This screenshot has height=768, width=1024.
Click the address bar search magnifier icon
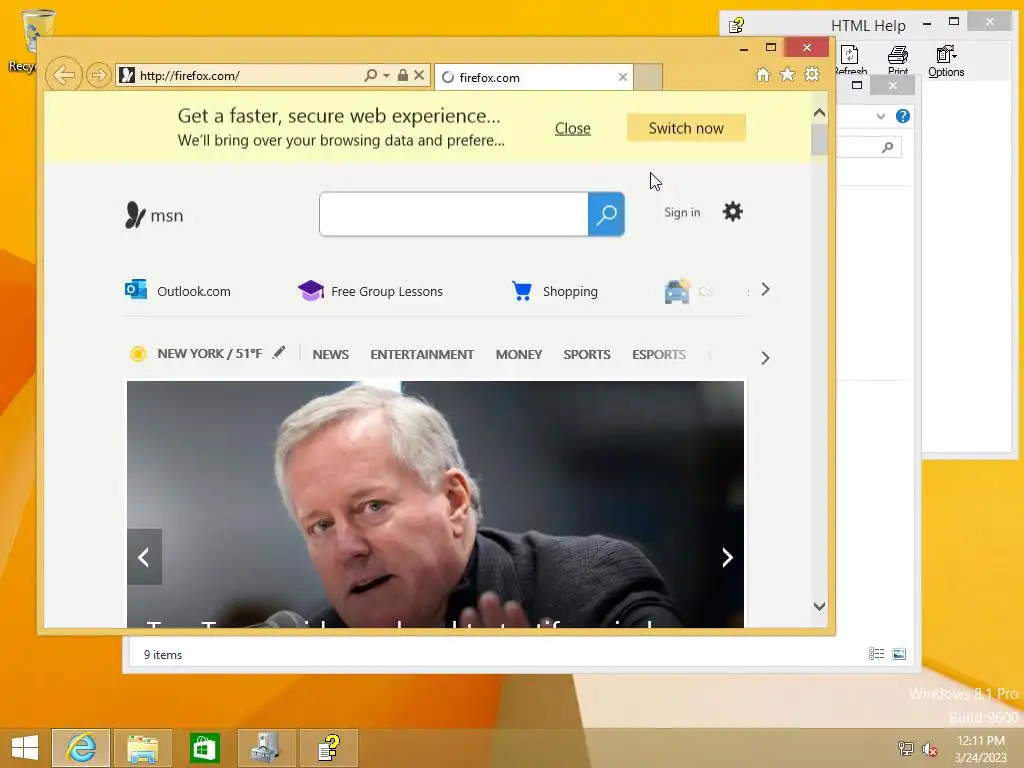coord(370,75)
